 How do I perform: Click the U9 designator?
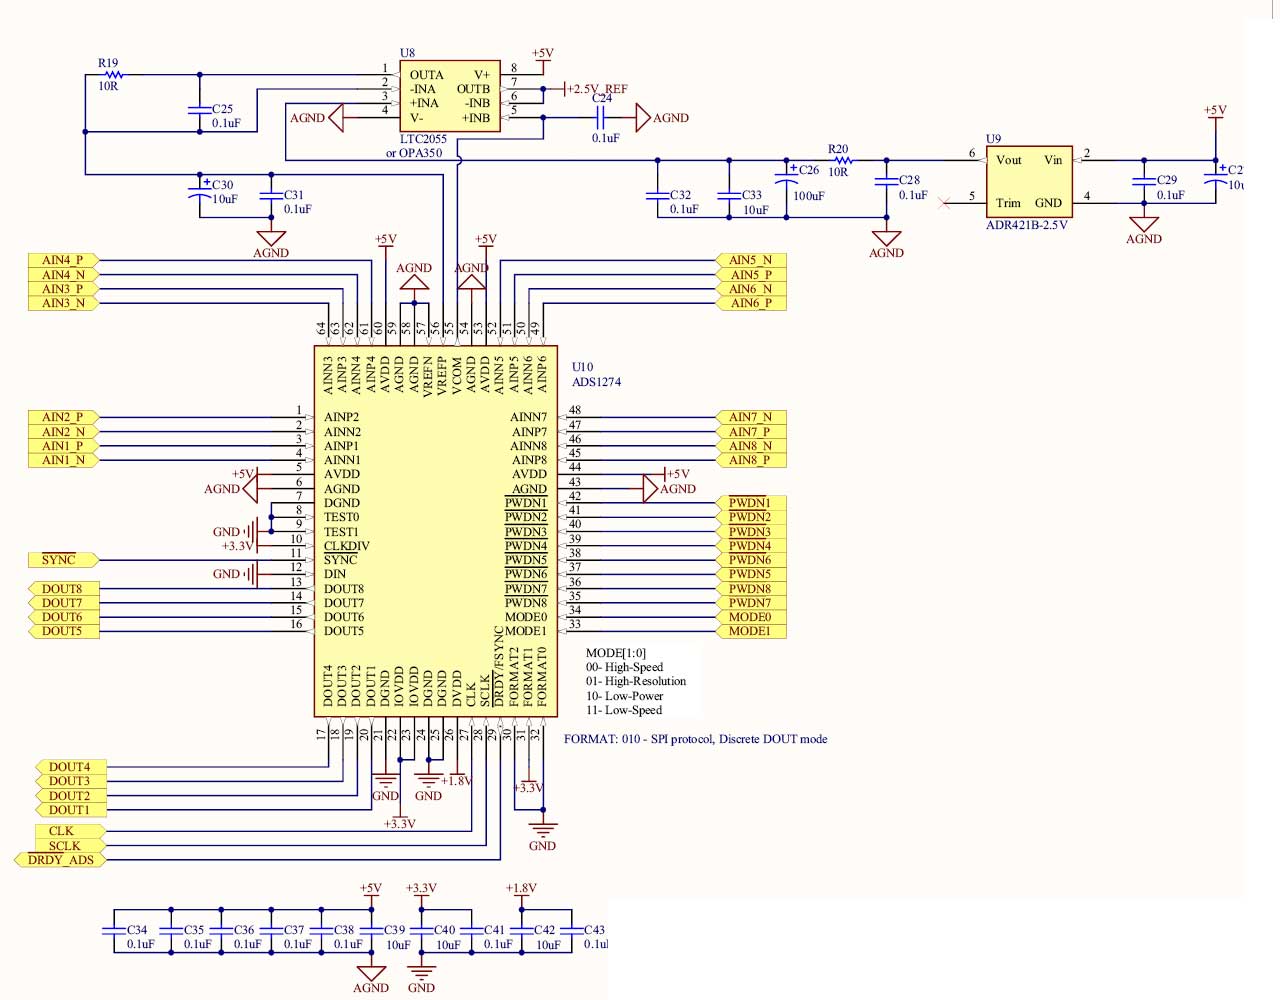993,139
